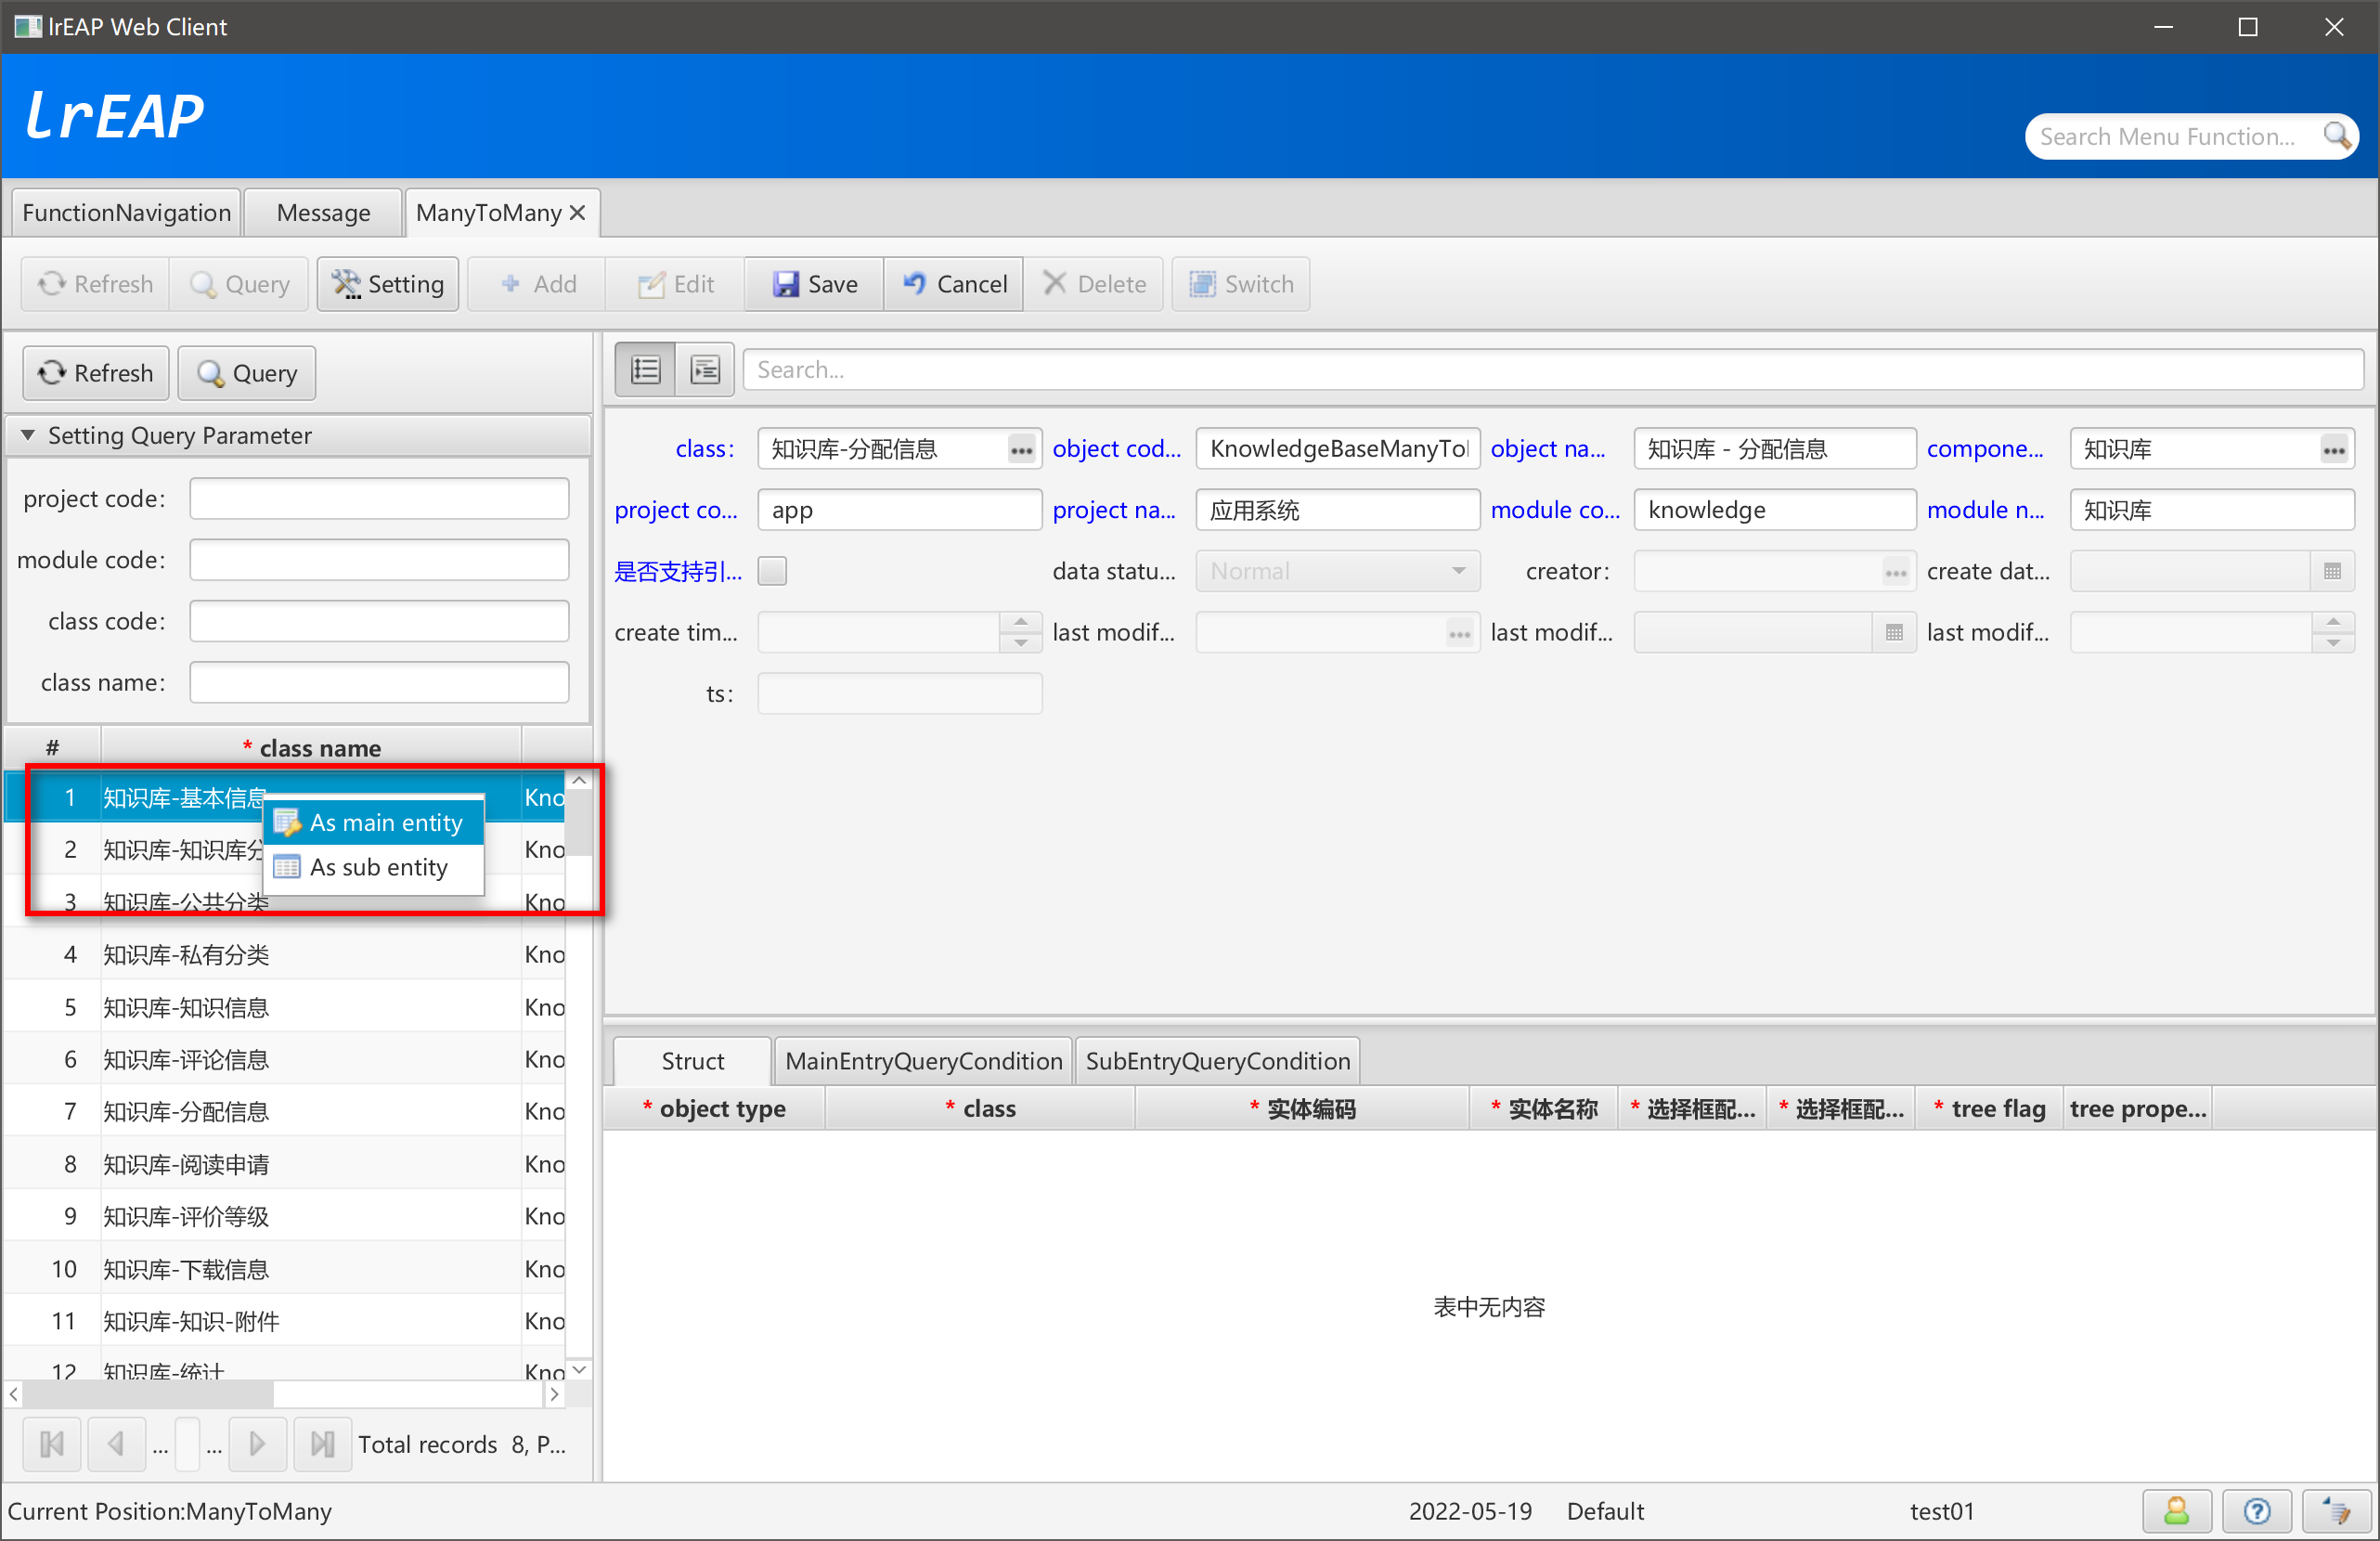Open last modified date calendar picker

click(1894, 633)
